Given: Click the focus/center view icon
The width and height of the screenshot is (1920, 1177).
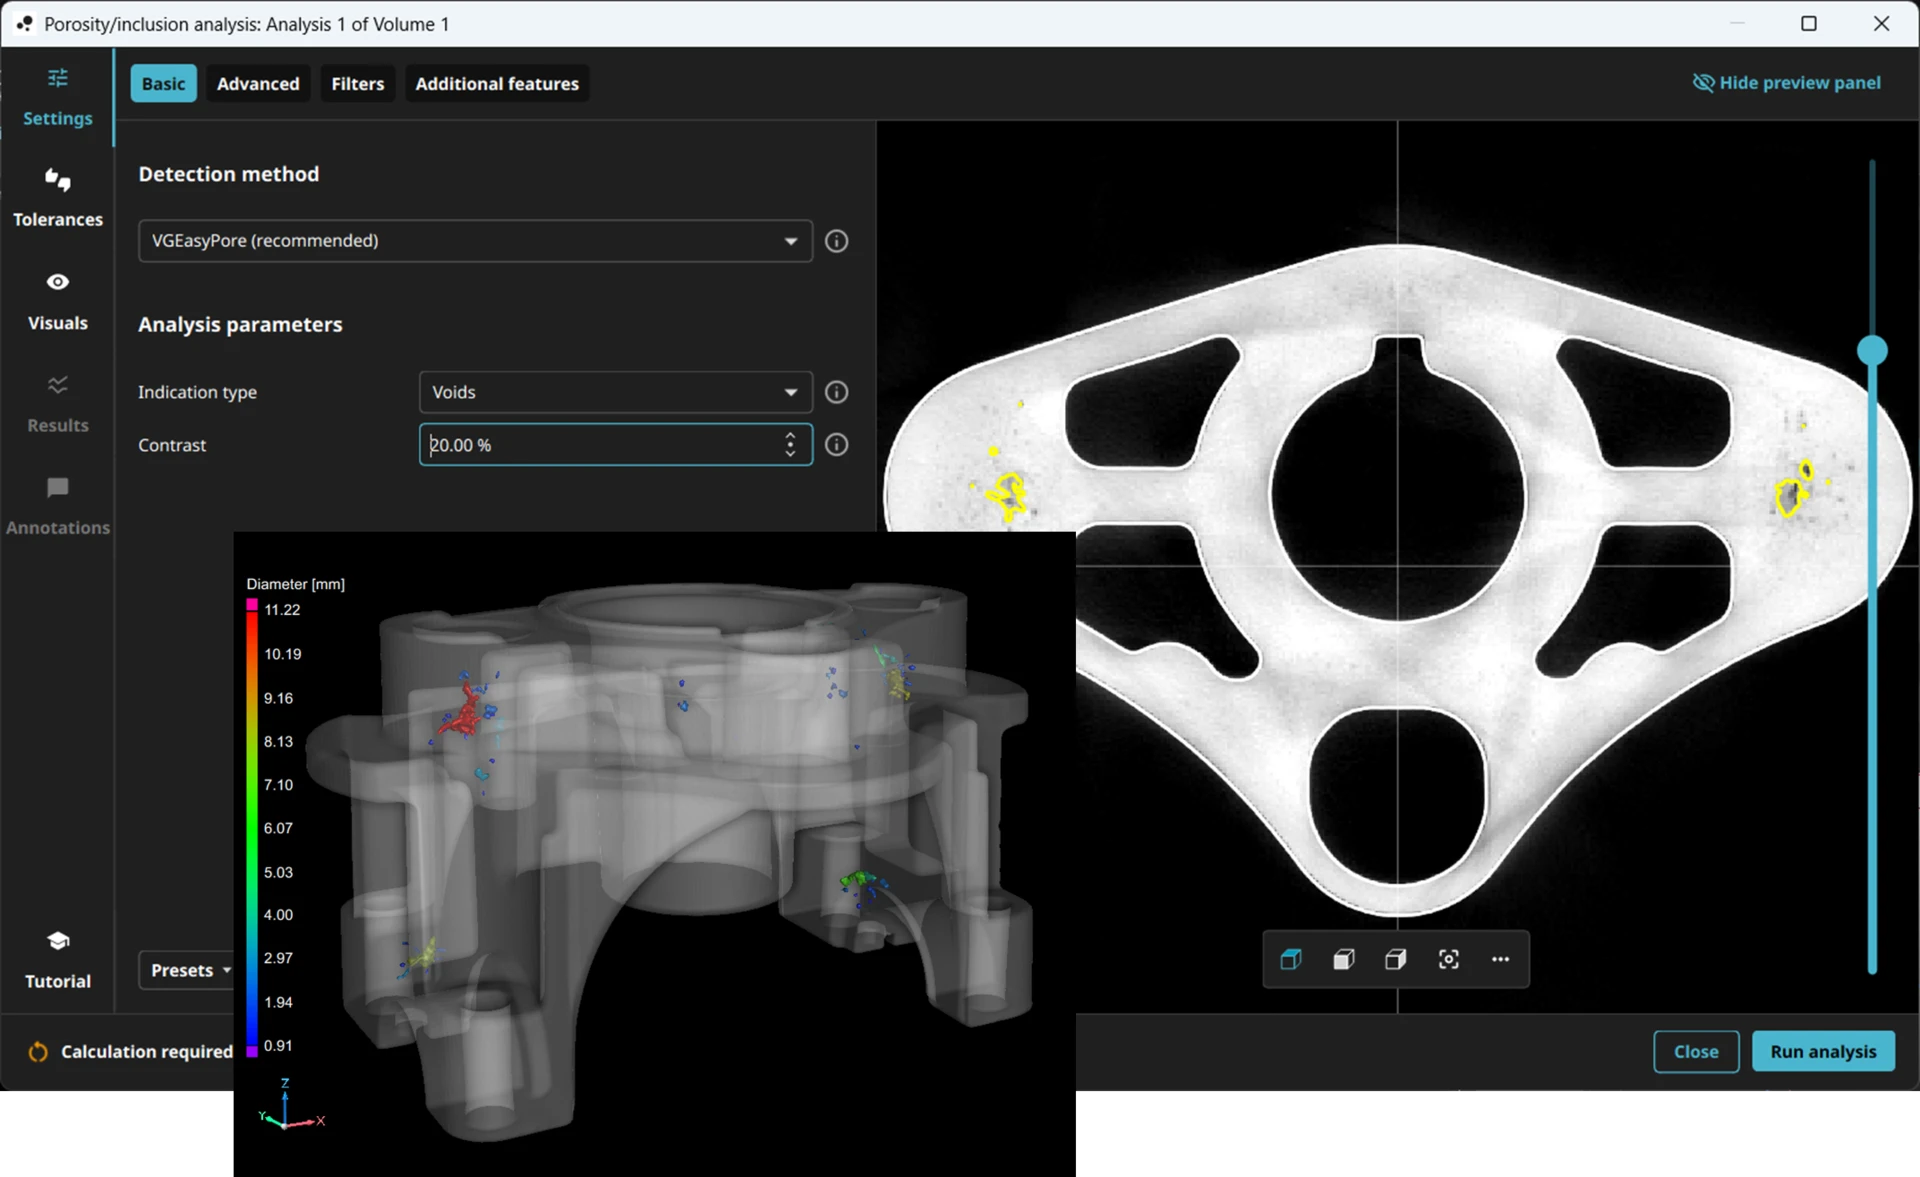Looking at the screenshot, I should click(x=1448, y=960).
